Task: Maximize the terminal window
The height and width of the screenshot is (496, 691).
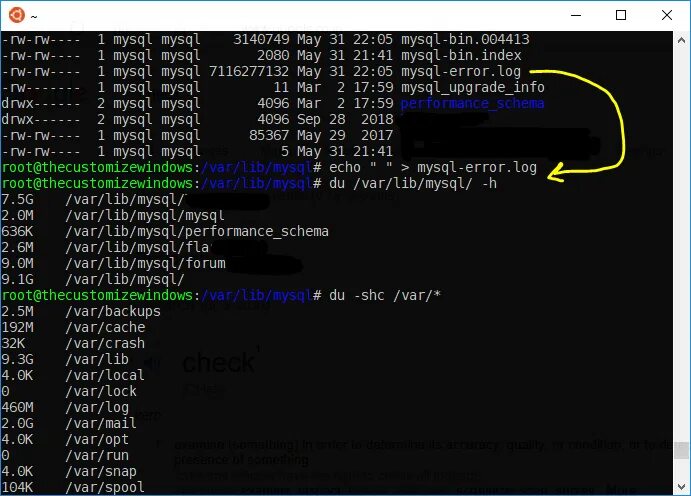Action: 620,15
